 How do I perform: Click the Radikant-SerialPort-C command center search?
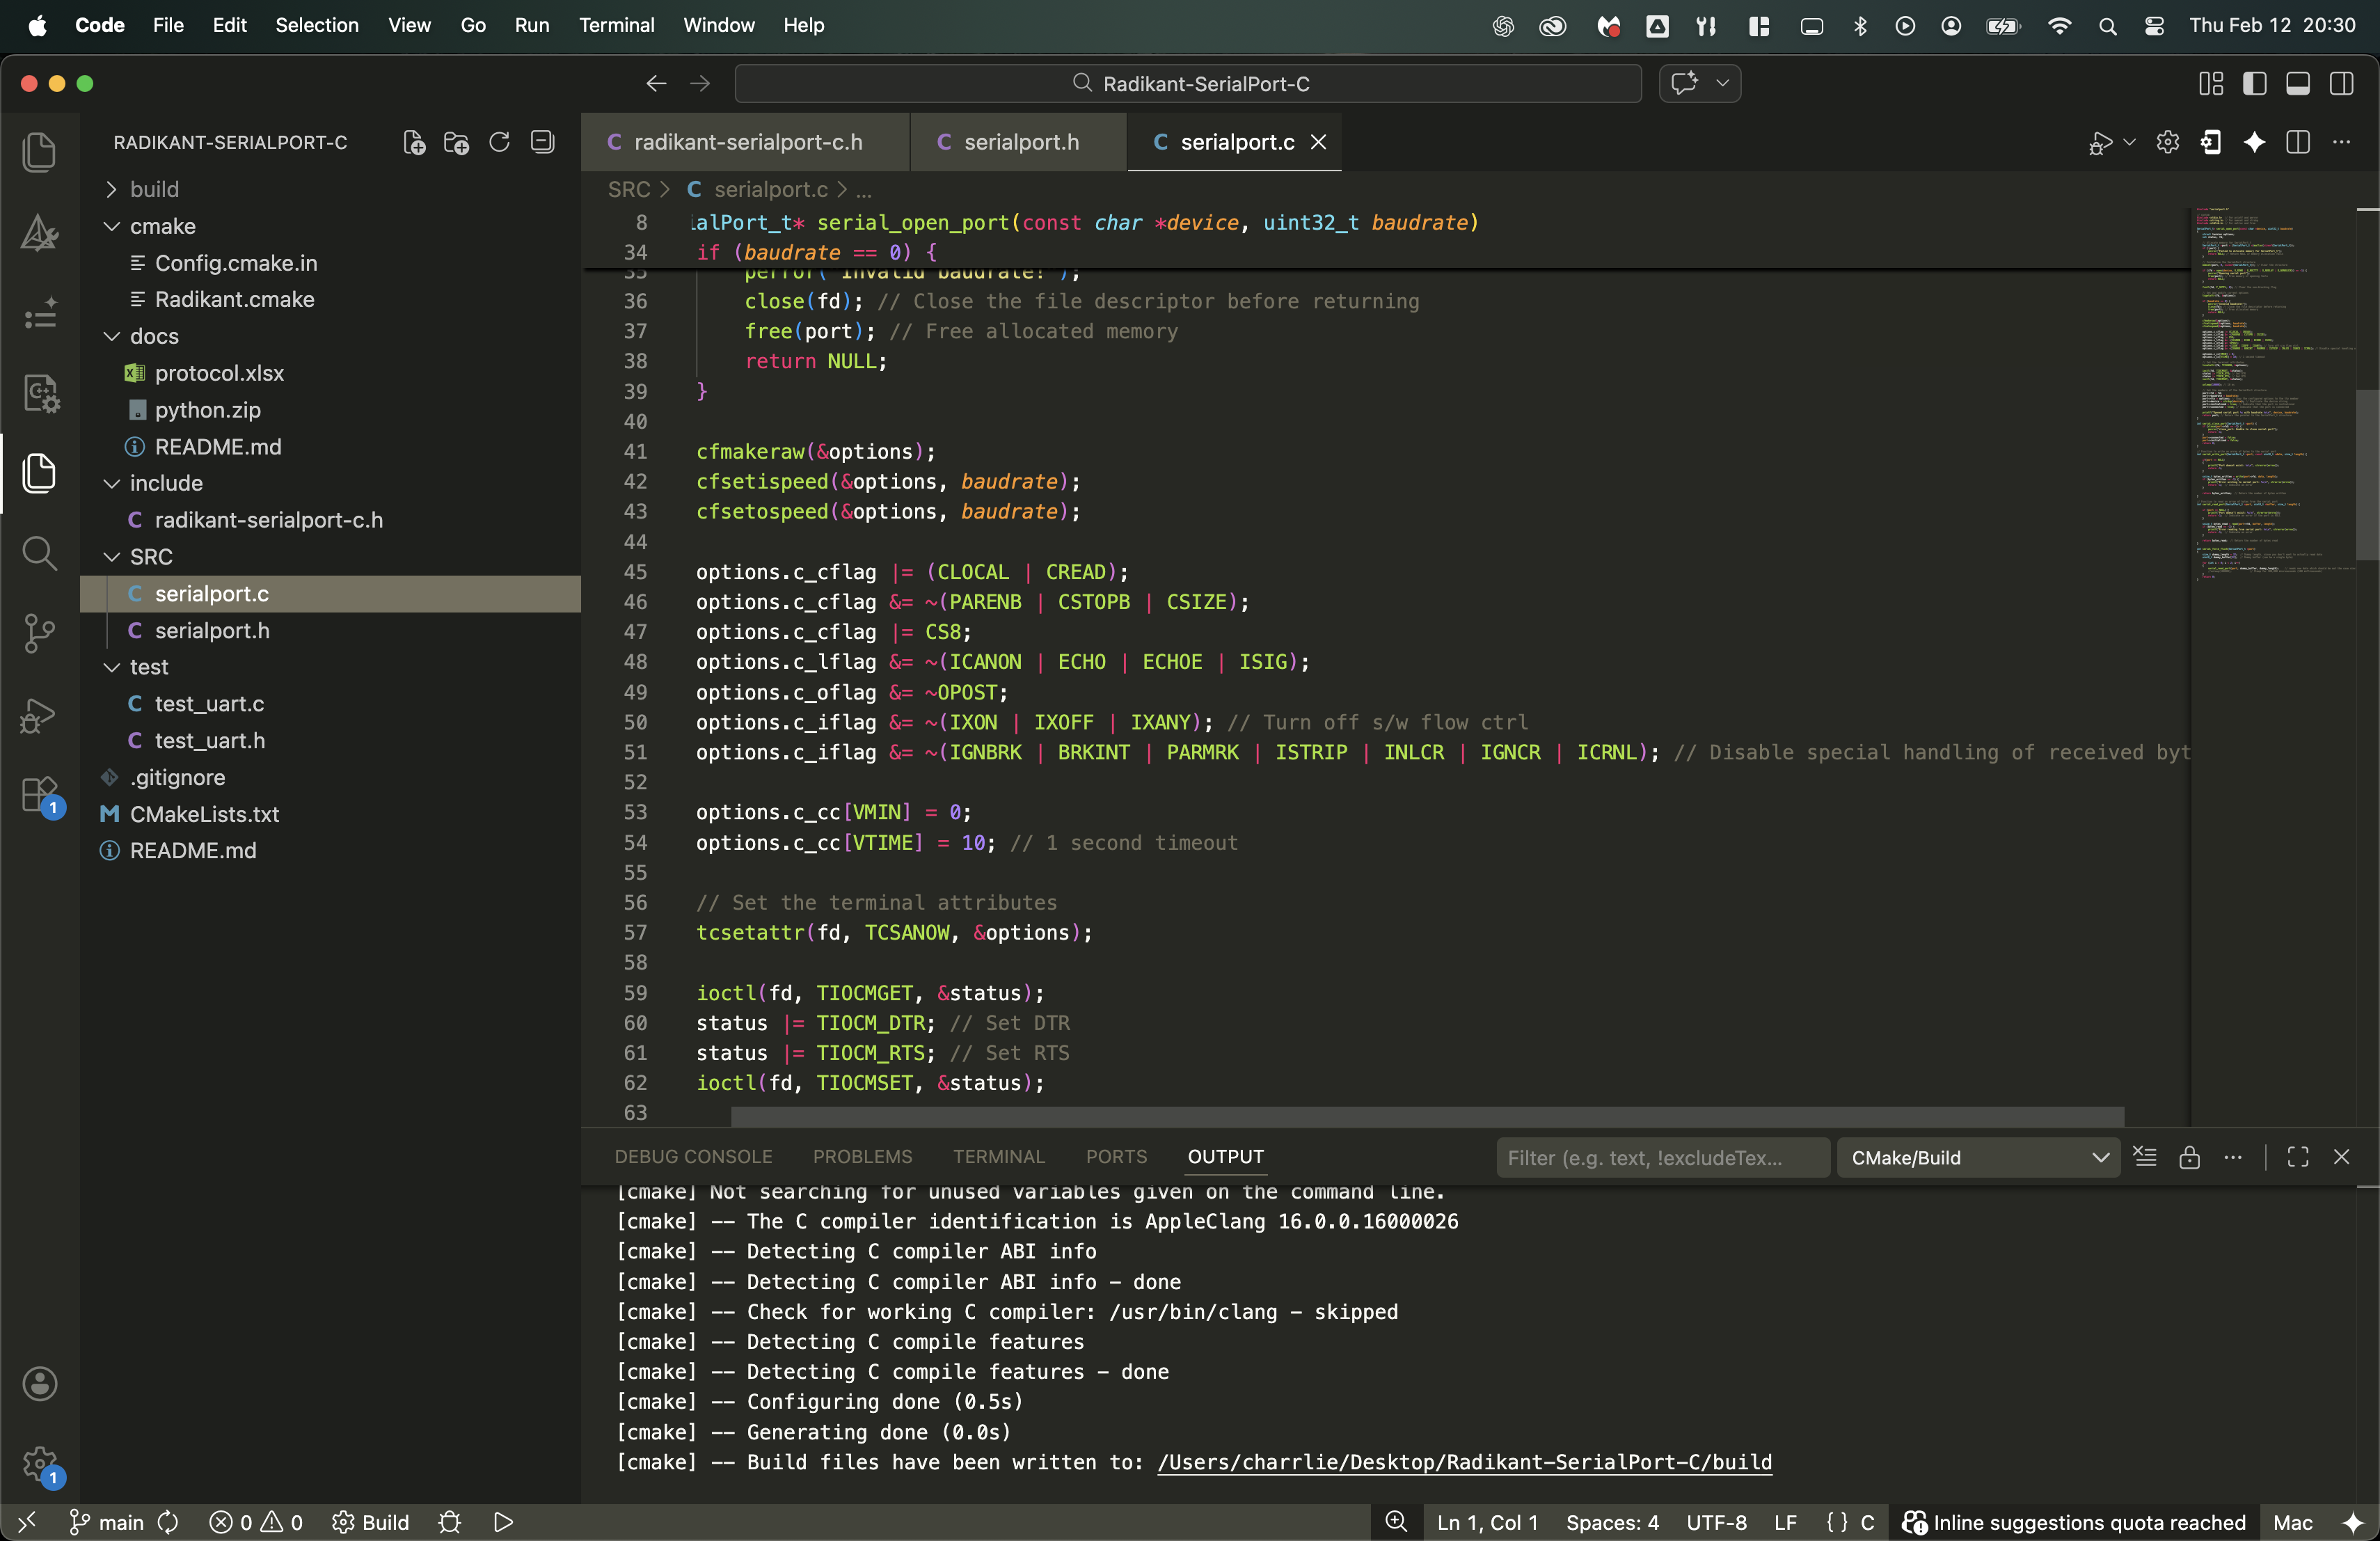click(1188, 84)
